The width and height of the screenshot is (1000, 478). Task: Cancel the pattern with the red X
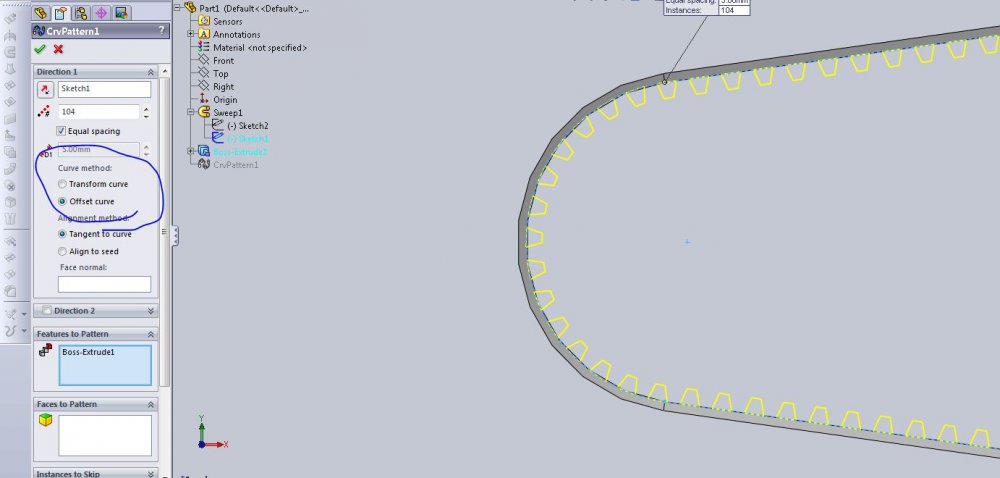(59, 49)
